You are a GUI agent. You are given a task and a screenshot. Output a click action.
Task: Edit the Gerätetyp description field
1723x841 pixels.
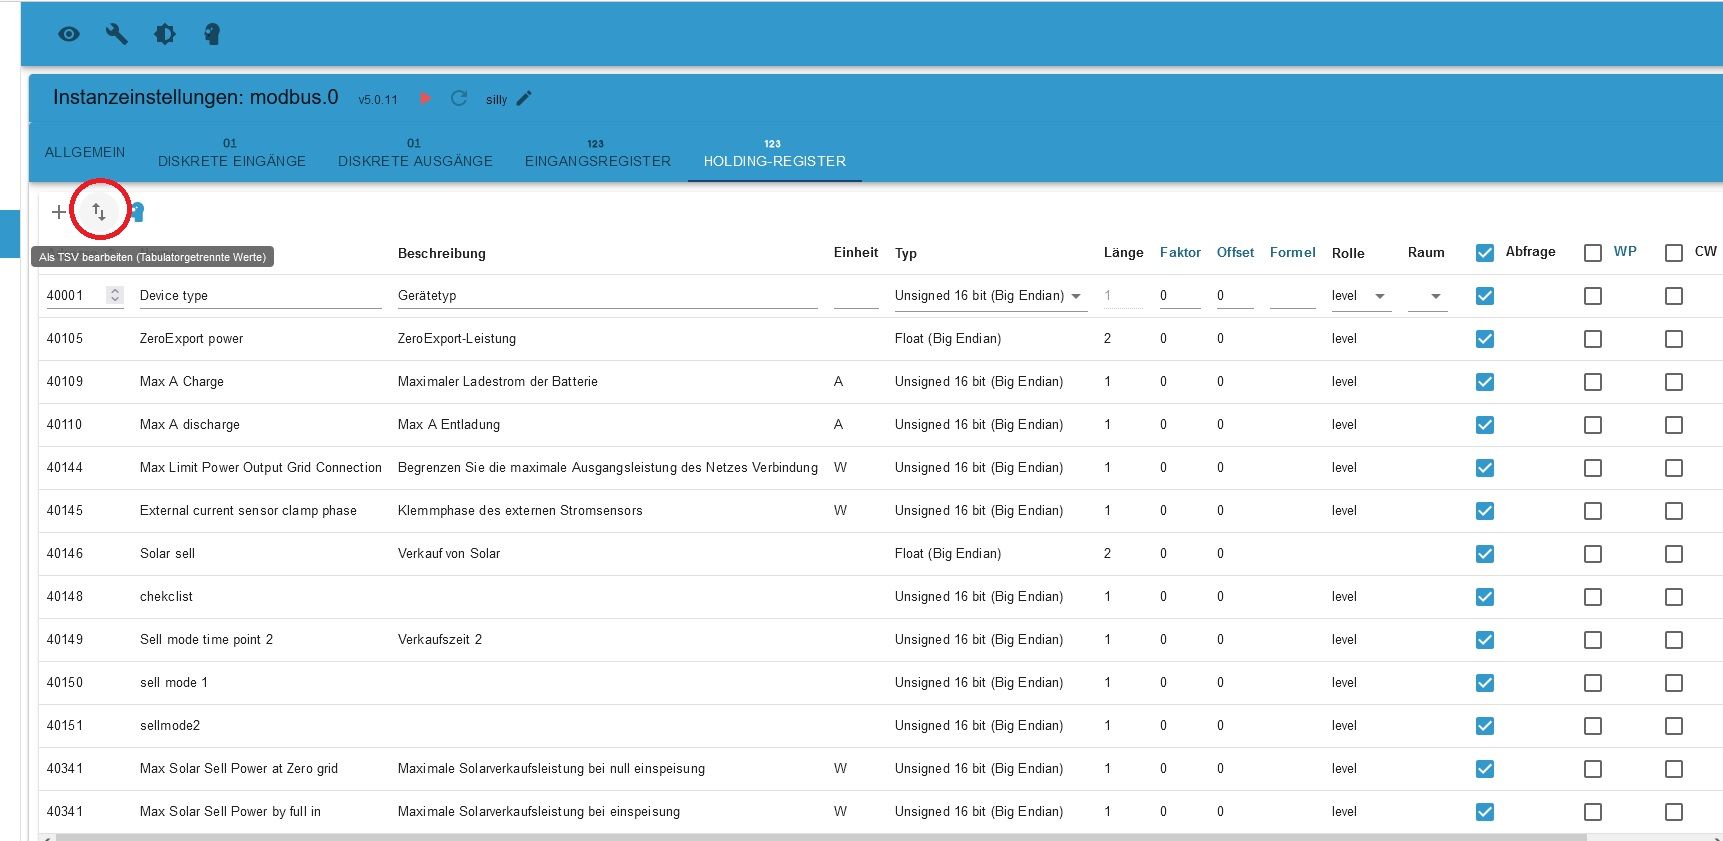click(608, 296)
